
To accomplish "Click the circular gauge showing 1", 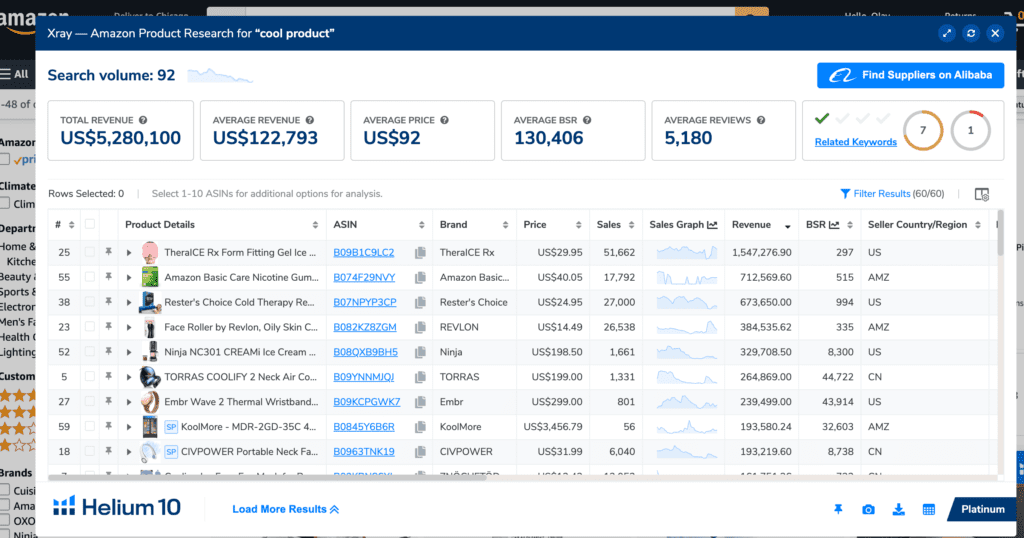I will coord(970,131).
